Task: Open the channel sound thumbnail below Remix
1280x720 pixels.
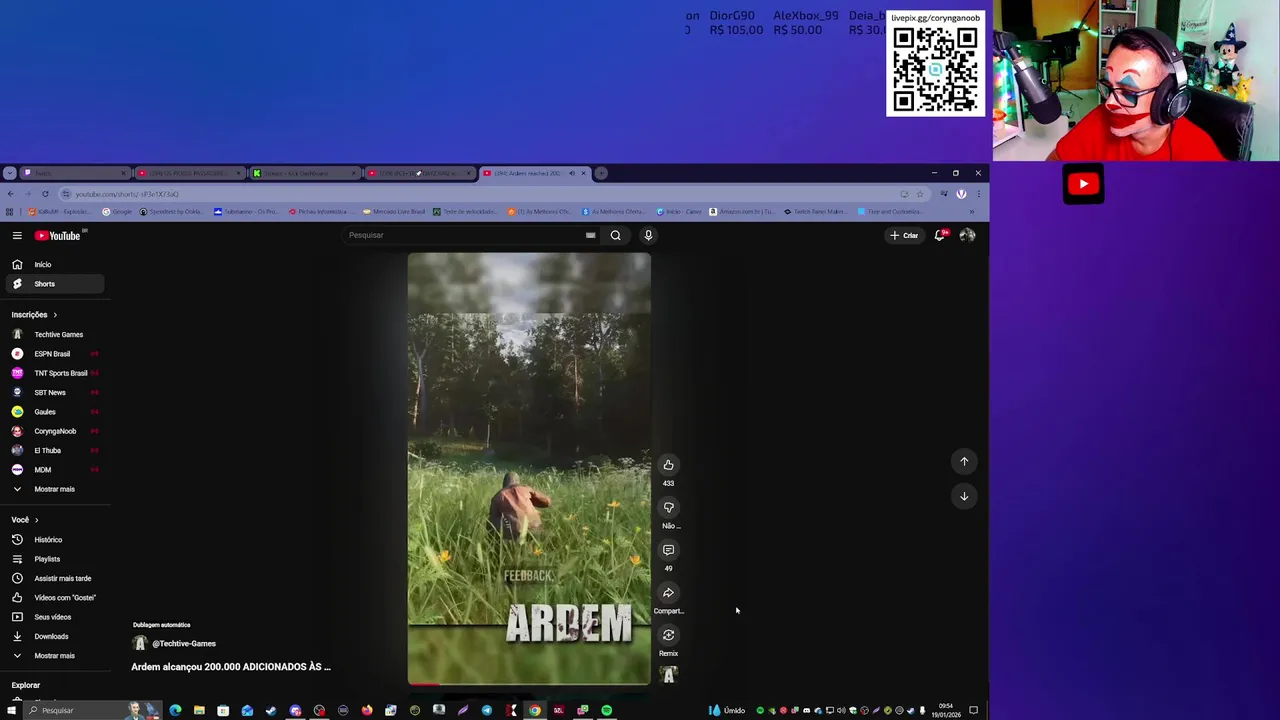Action: click(x=669, y=674)
